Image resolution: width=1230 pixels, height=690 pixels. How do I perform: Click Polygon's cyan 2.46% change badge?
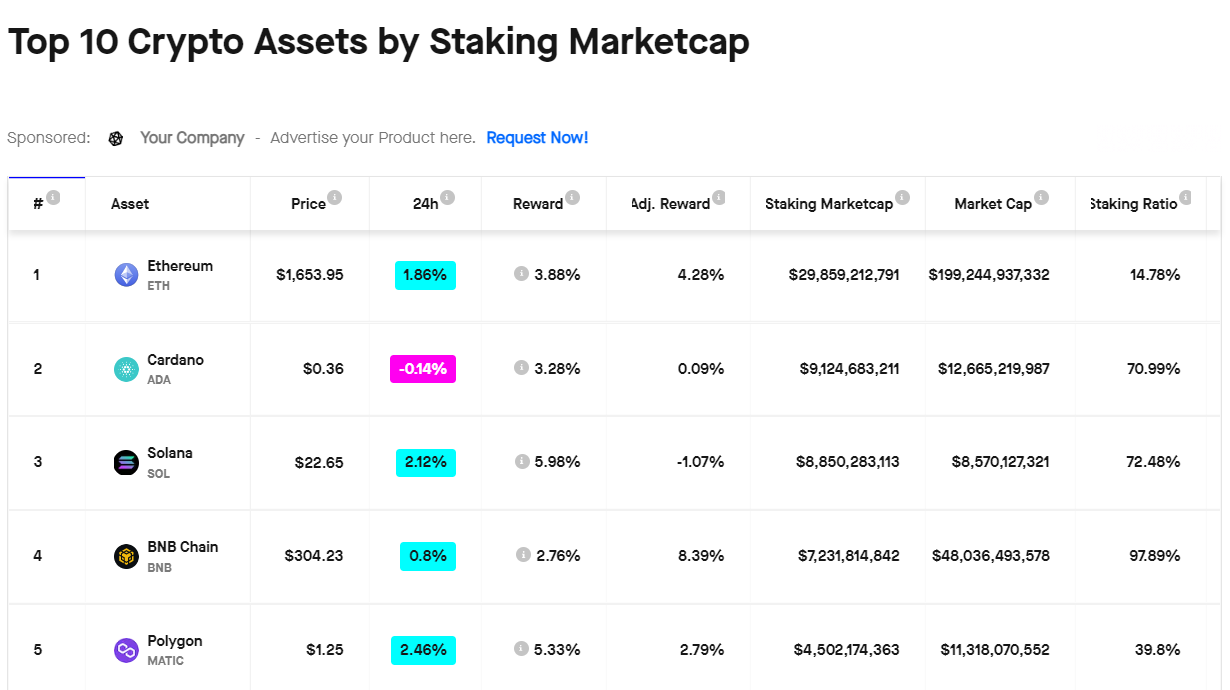pos(423,650)
